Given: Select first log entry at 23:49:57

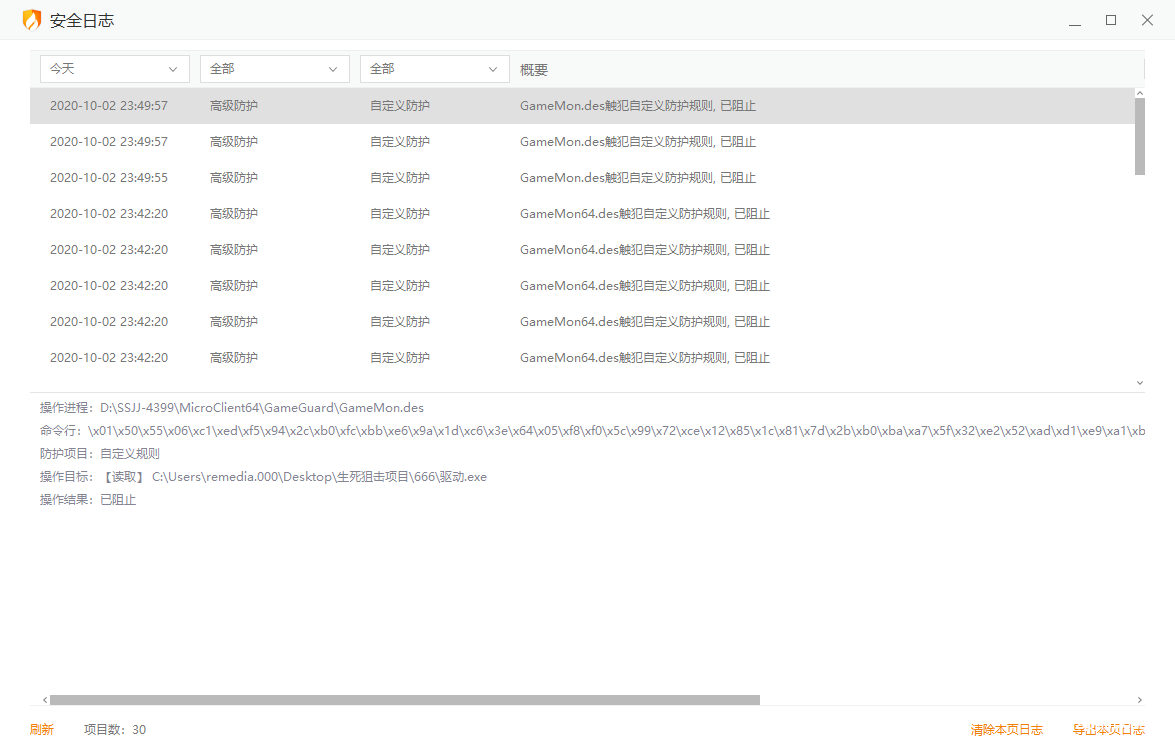Looking at the screenshot, I should pos(580,106).
